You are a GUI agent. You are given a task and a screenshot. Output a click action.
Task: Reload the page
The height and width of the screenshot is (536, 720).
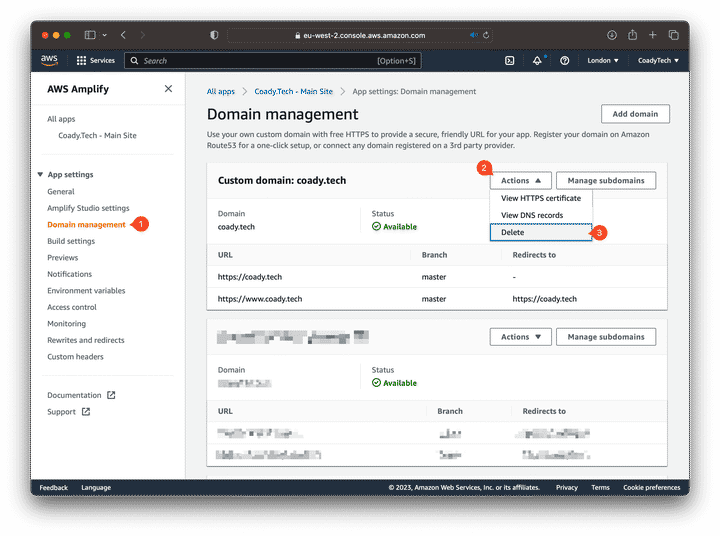click(x=486, y=35)
